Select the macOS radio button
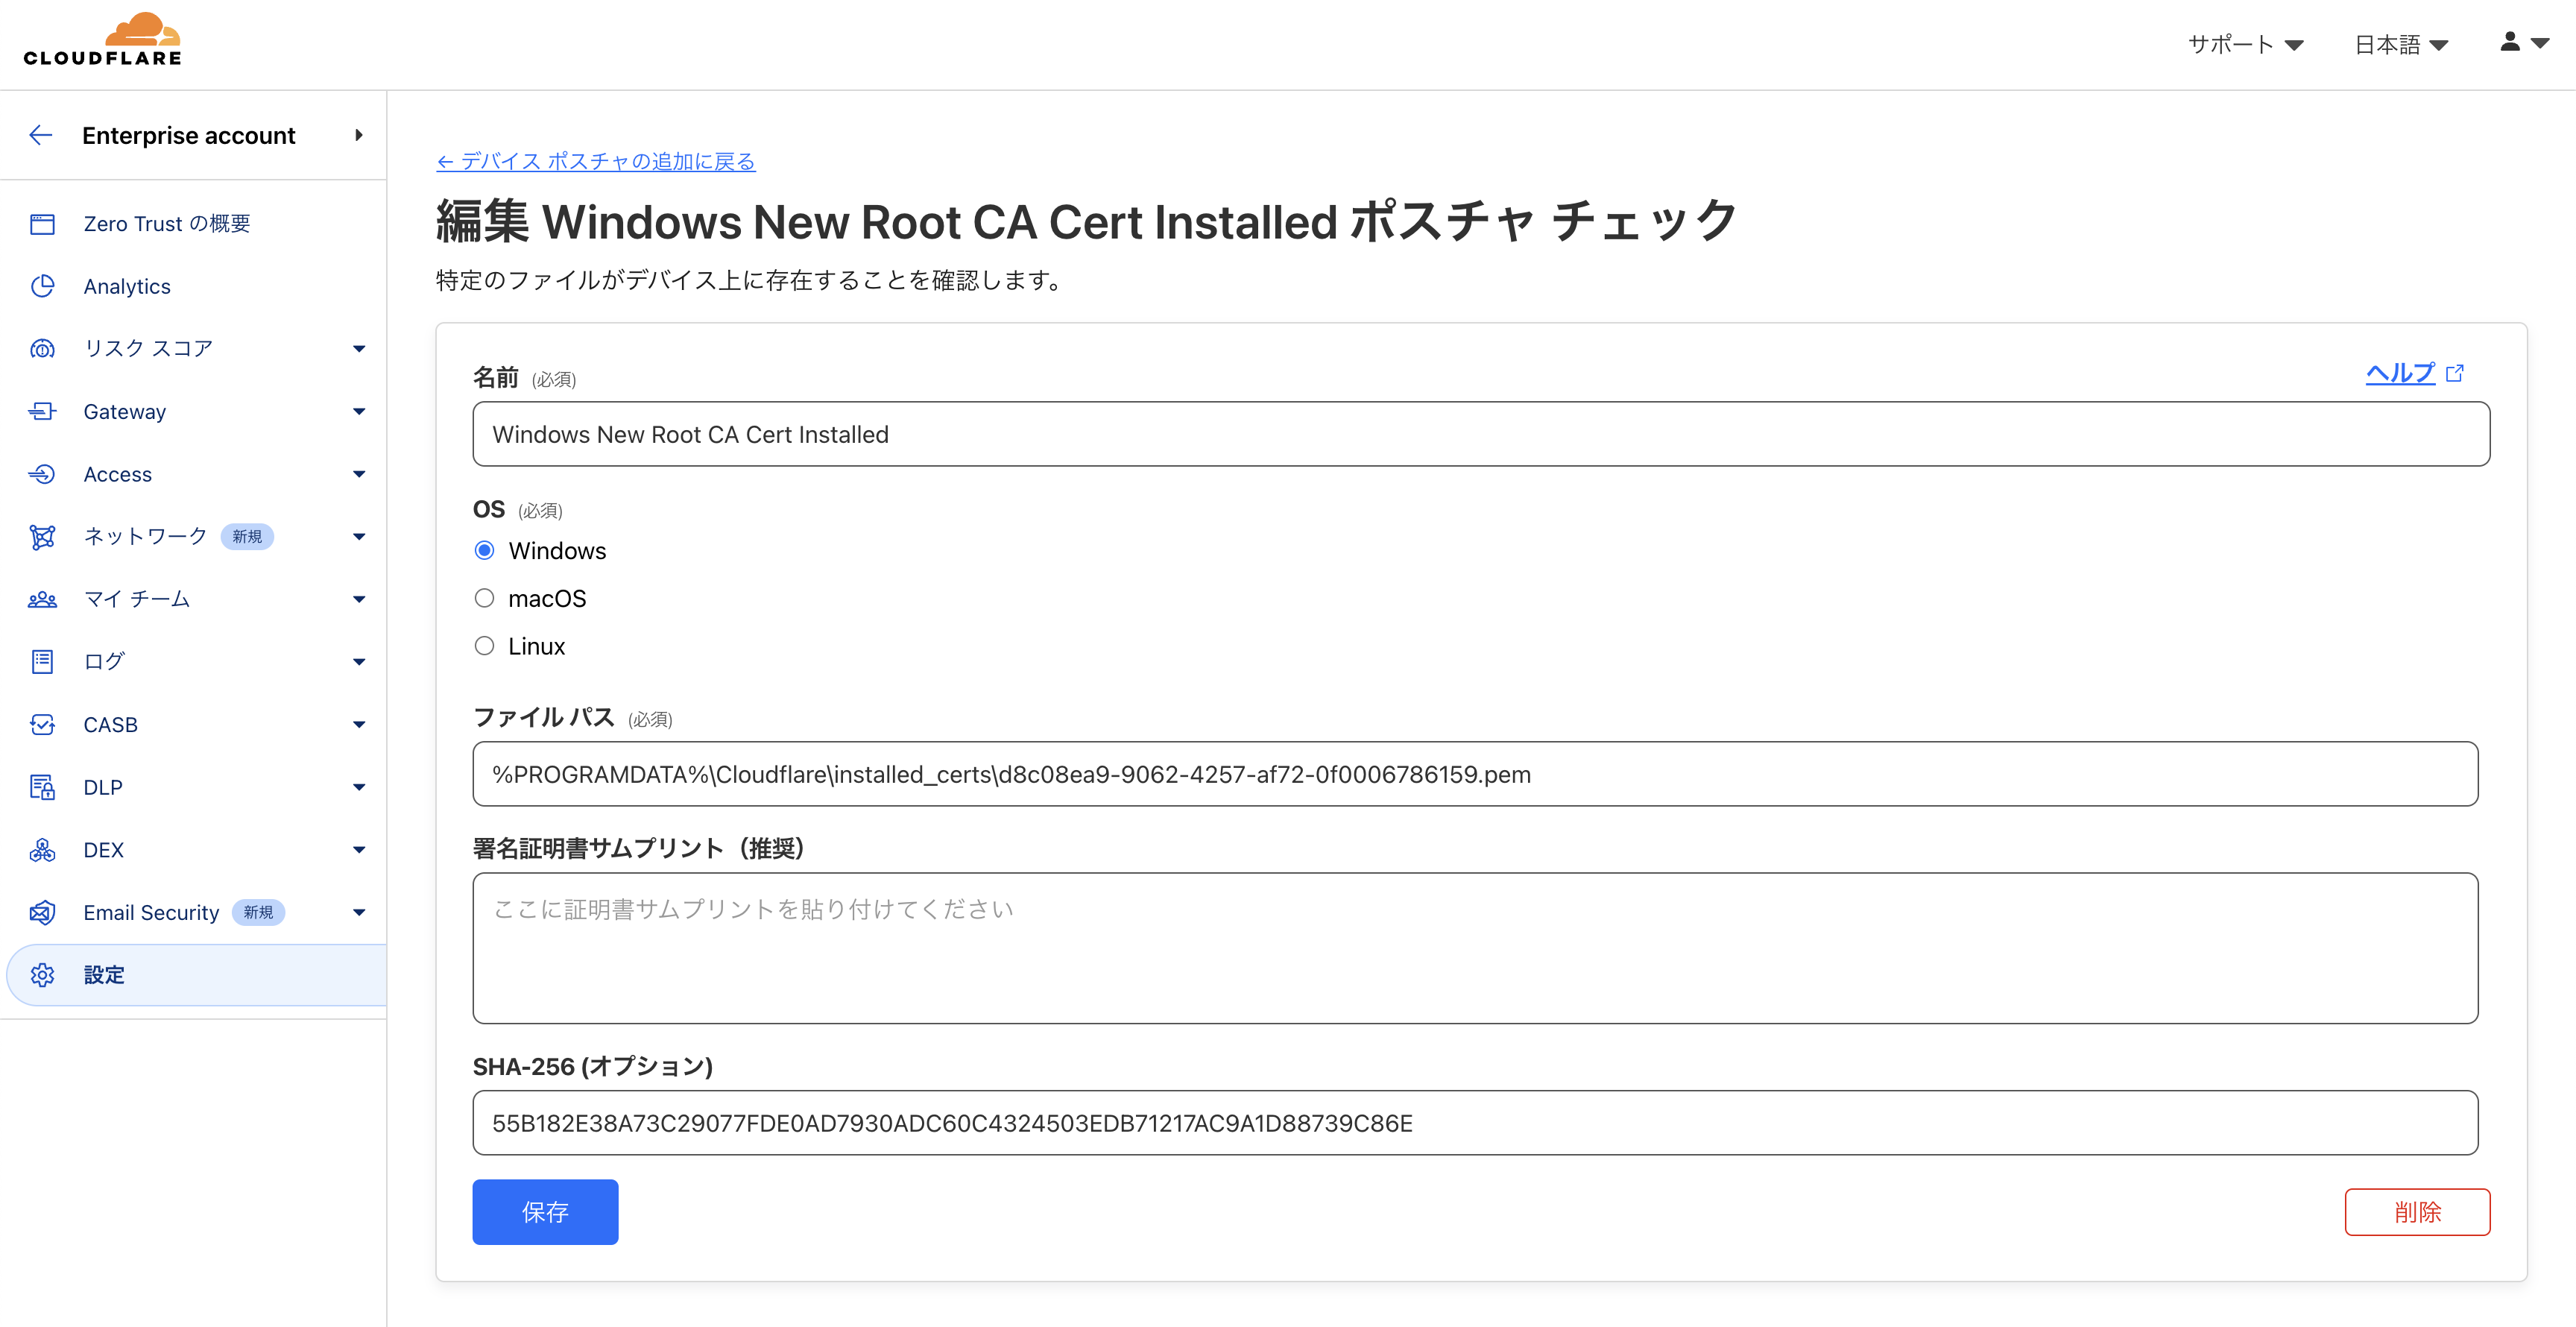 485,598
